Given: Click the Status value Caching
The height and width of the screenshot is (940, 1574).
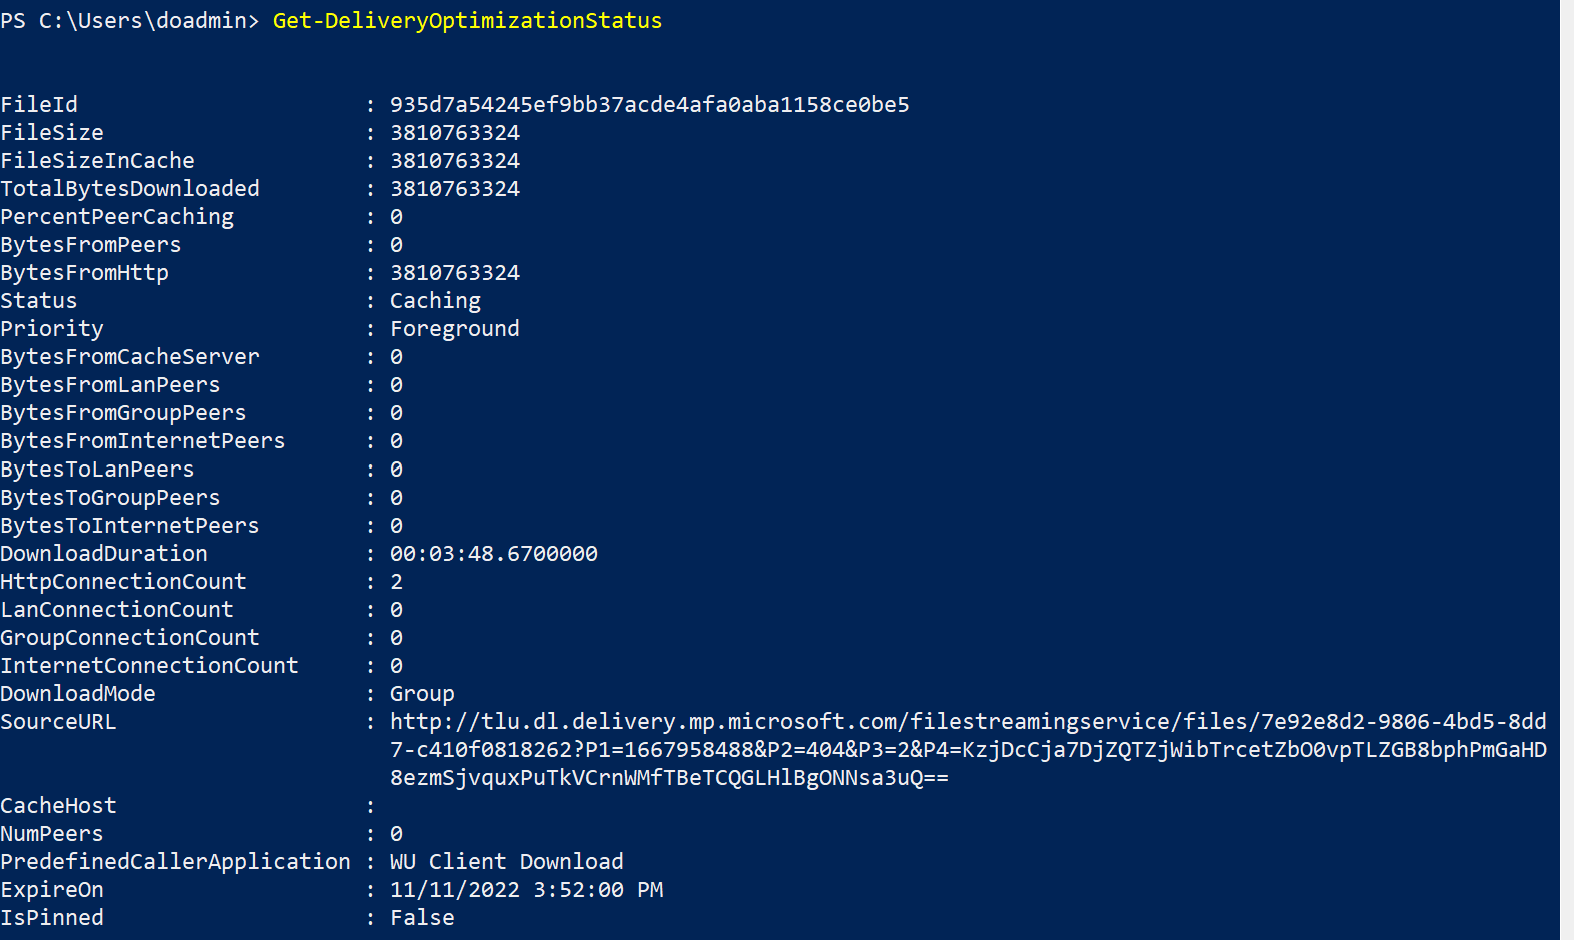Looking at the screenshot, I should coord(435,301).
